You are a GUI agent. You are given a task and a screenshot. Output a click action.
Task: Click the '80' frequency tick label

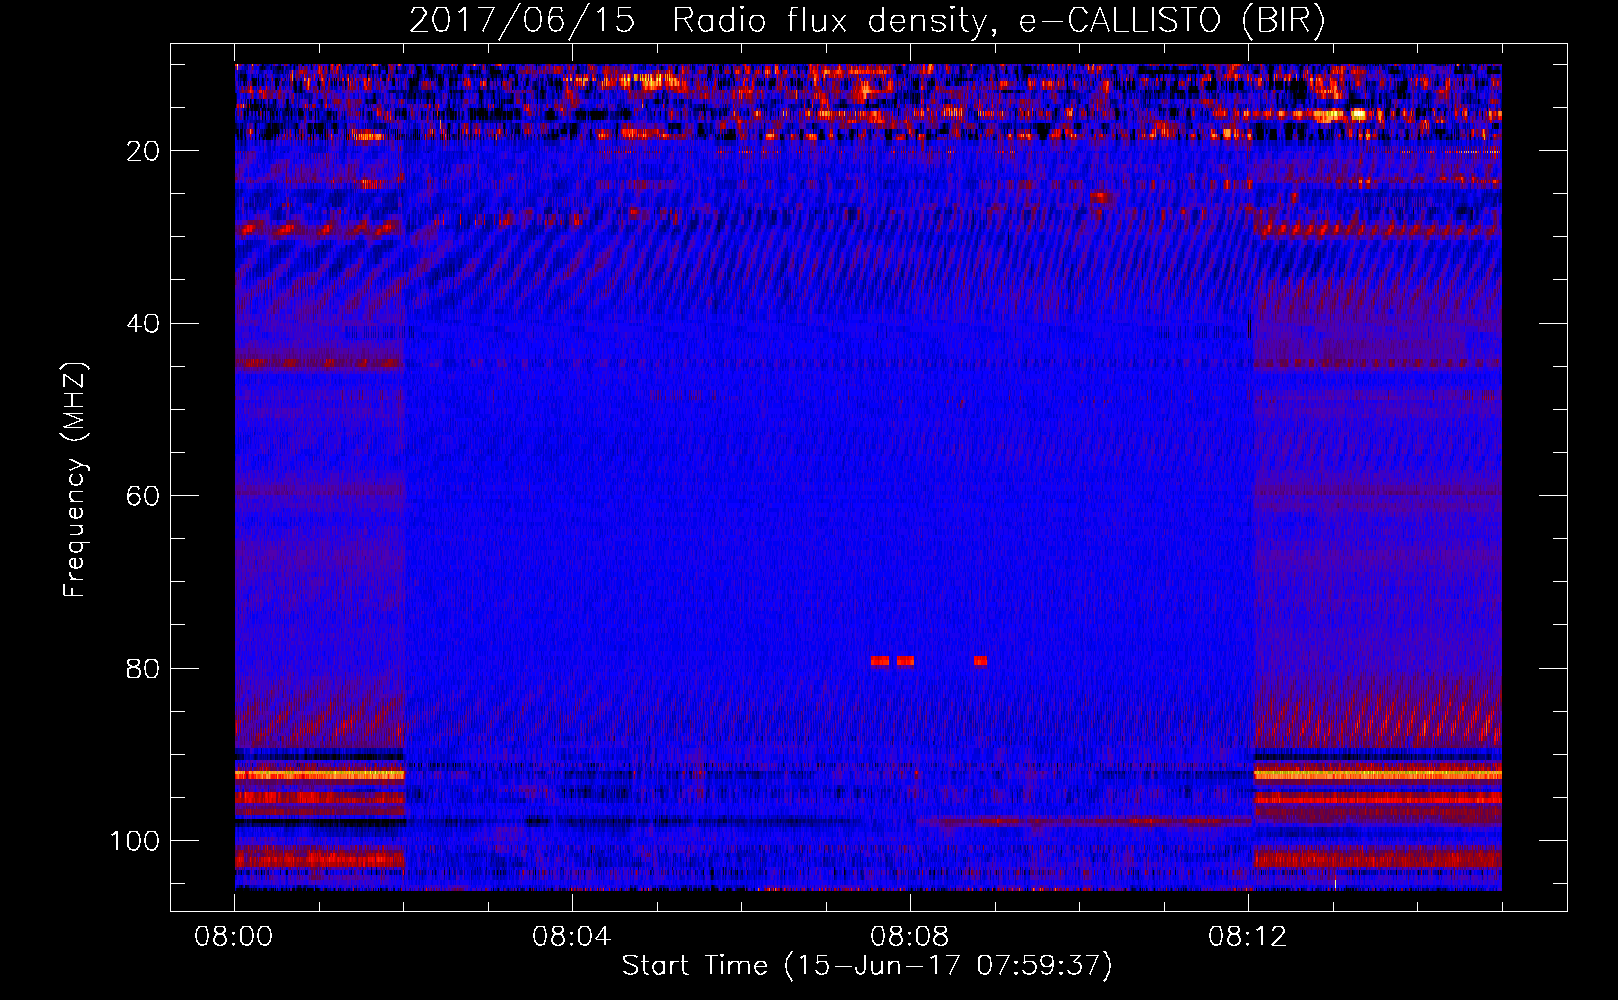pyautogui.click(x=144, y=668)
